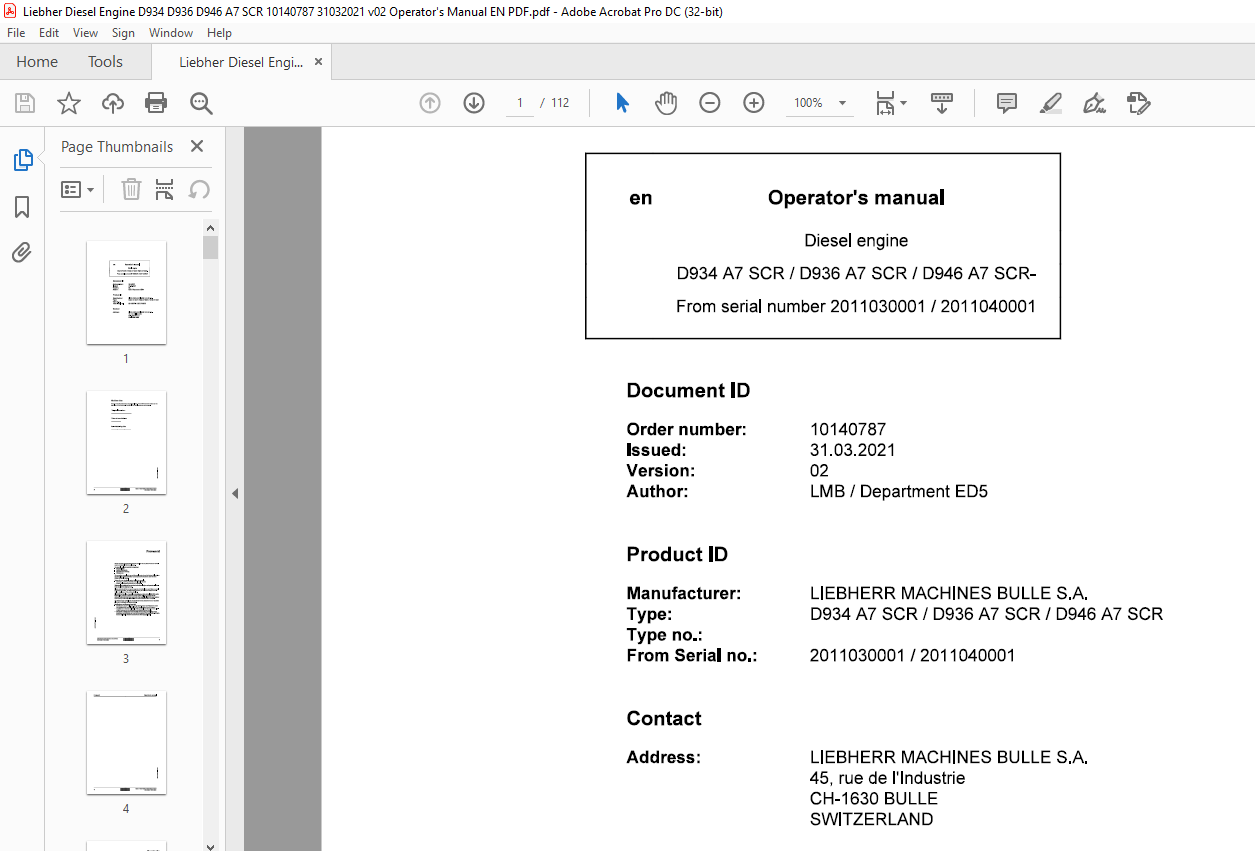Zoom out with the minus icon

[x=710, y=103]
